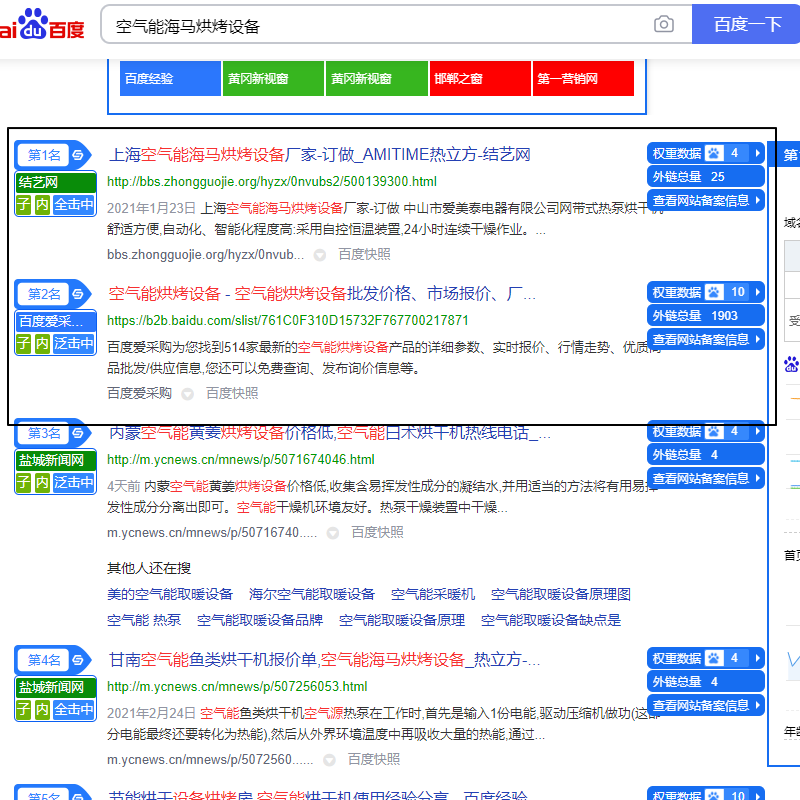Open the Baidu logo homepage link
Screen dimensions: 800x800
[x=42, y=24]
